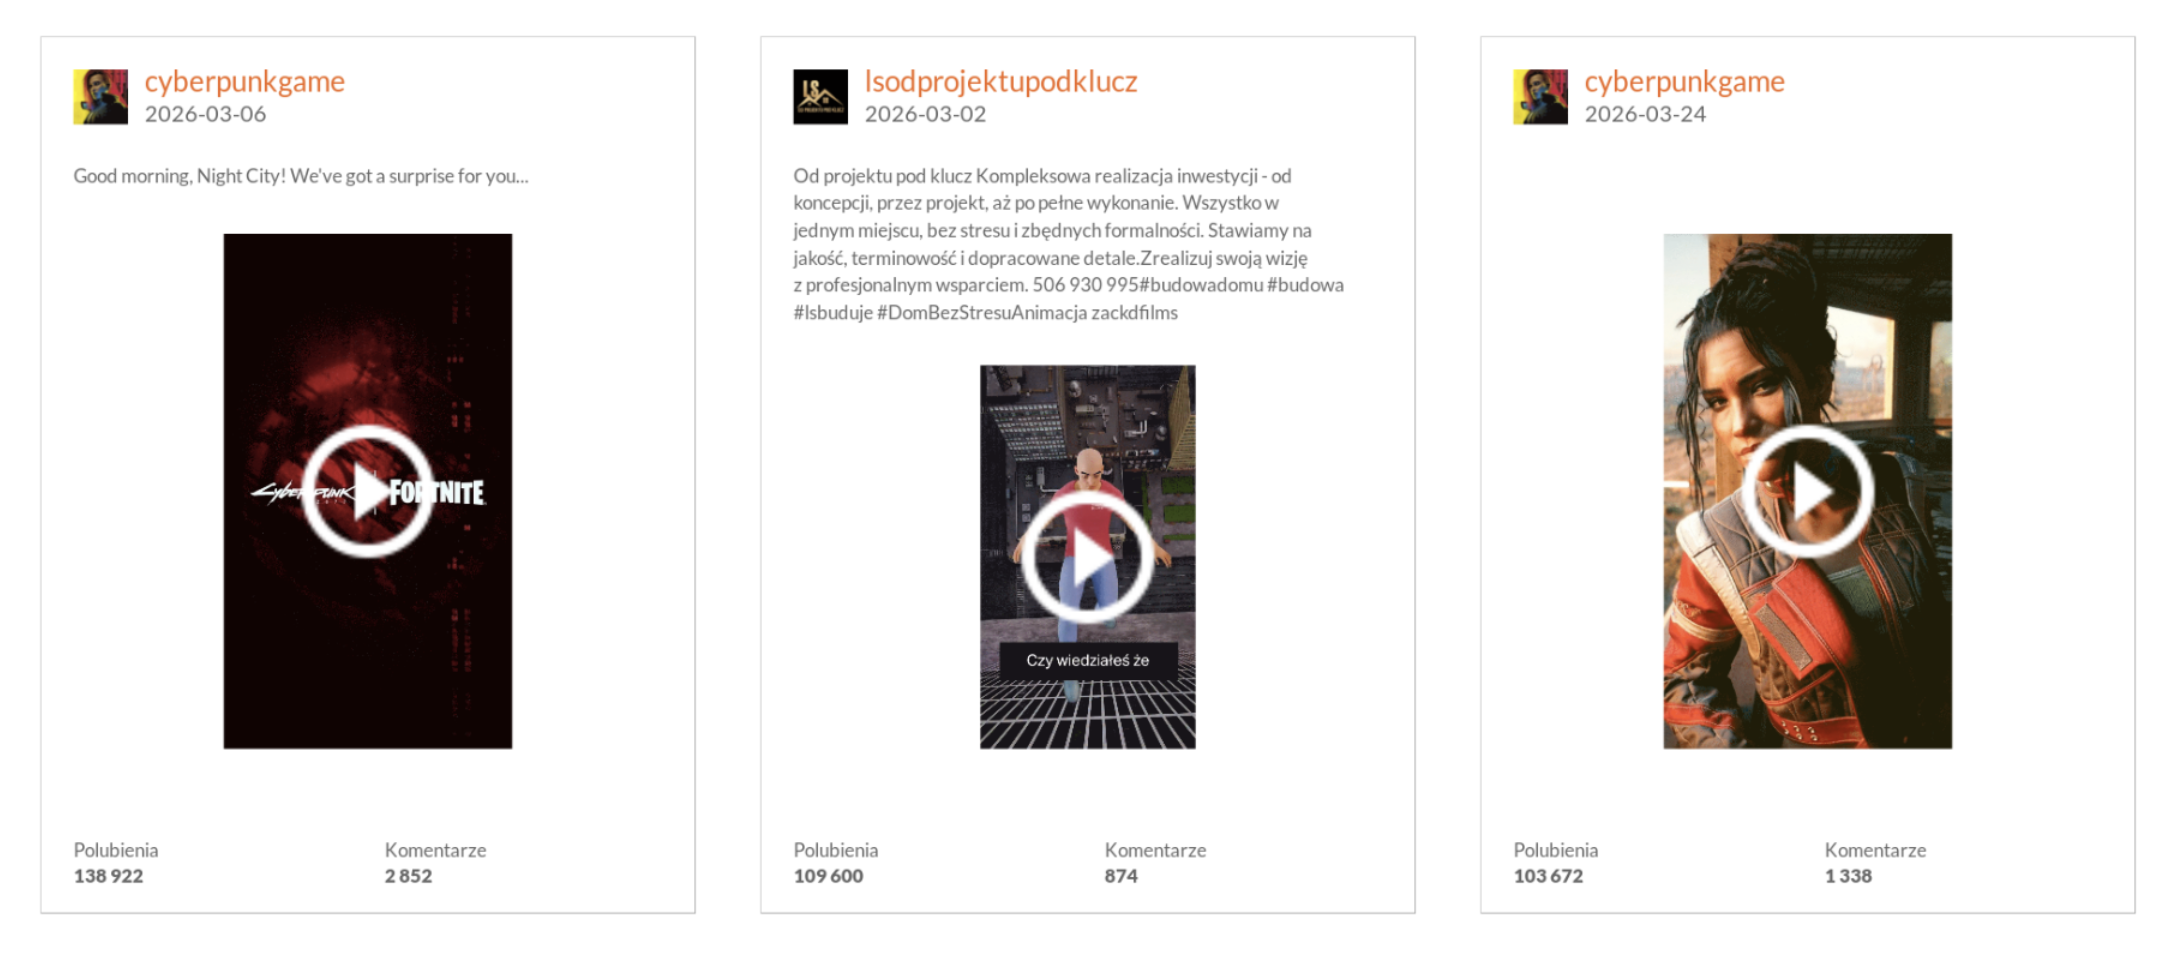Image resolution: width=2170 pixels, height=962 pixels.
Task: Open lsodprojektupodklucz profile avatar
Action: coord(820,96)
